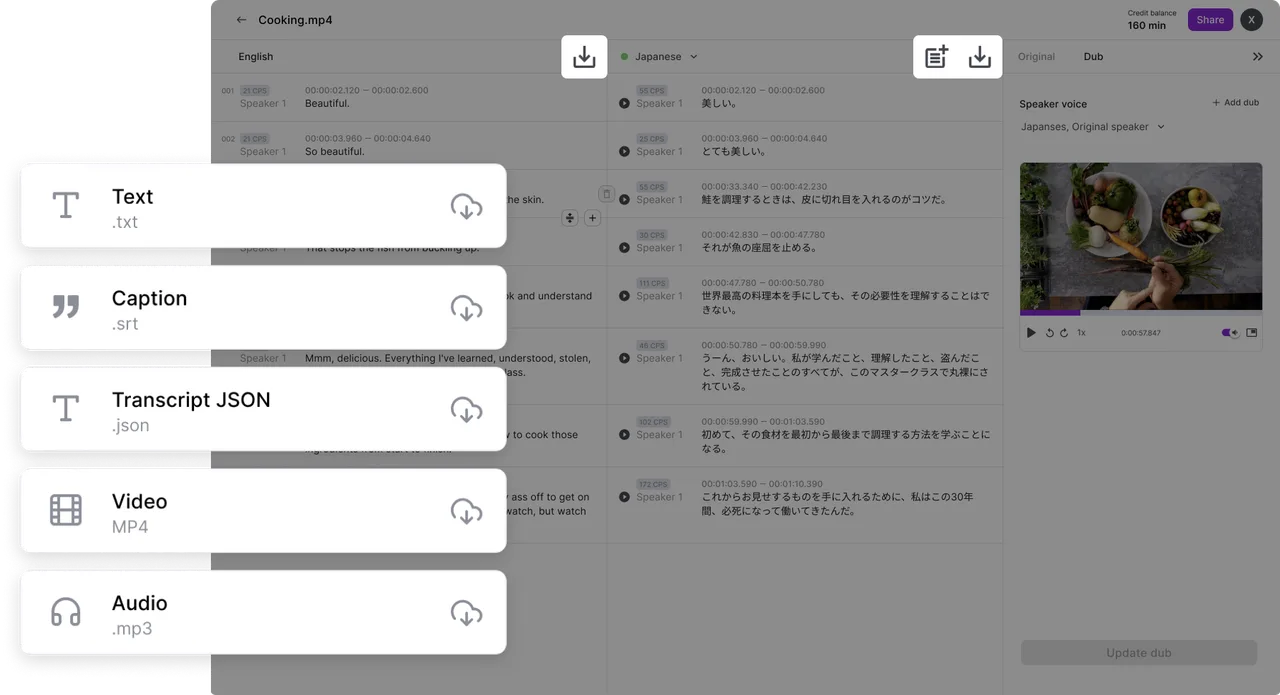
Task: Switch to the Dub tab
Action: click(1093, 57)
